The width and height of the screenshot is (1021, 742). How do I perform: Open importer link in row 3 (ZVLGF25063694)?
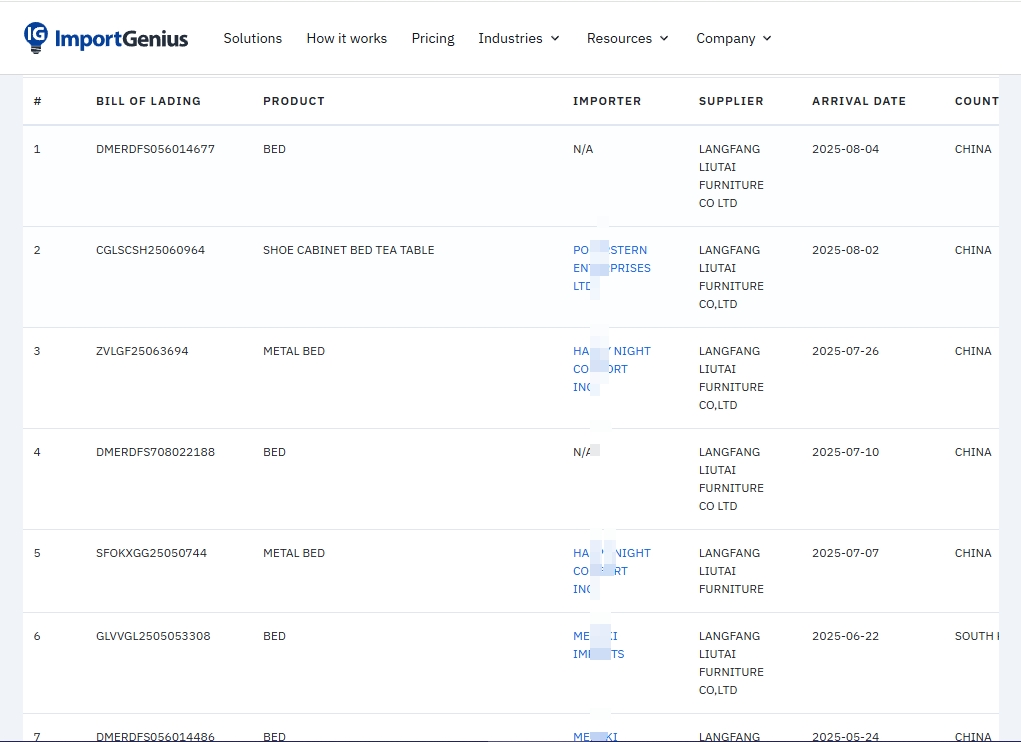tap(611, 369)
